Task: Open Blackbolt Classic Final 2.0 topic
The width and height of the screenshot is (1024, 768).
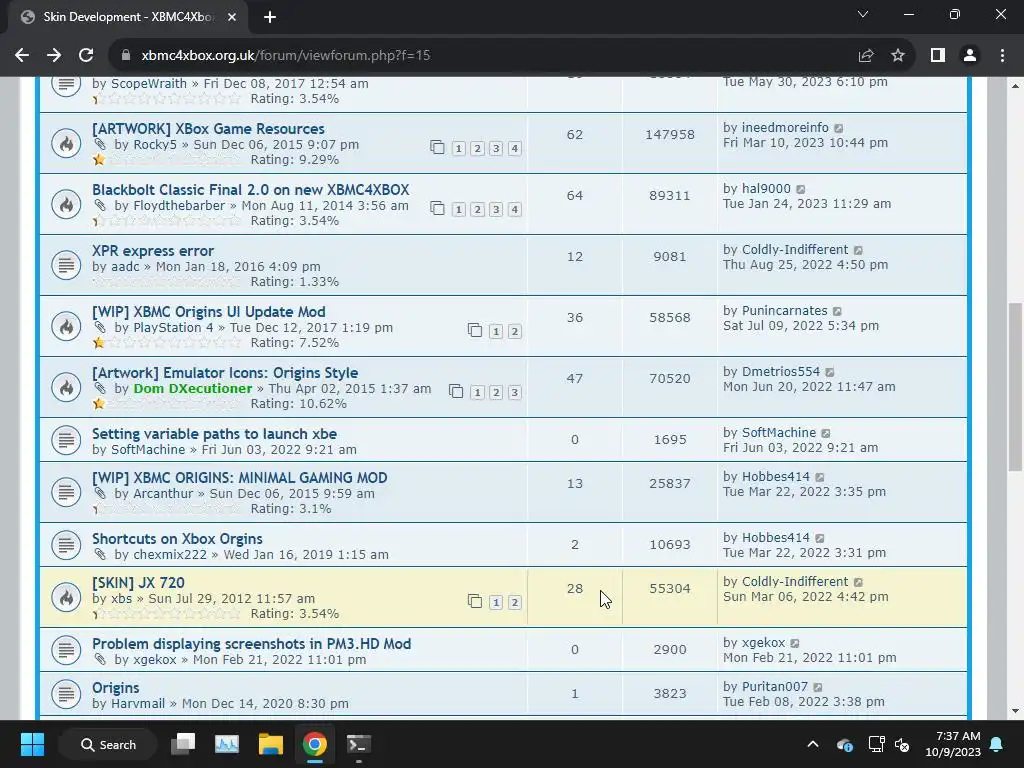Action: 251,189
